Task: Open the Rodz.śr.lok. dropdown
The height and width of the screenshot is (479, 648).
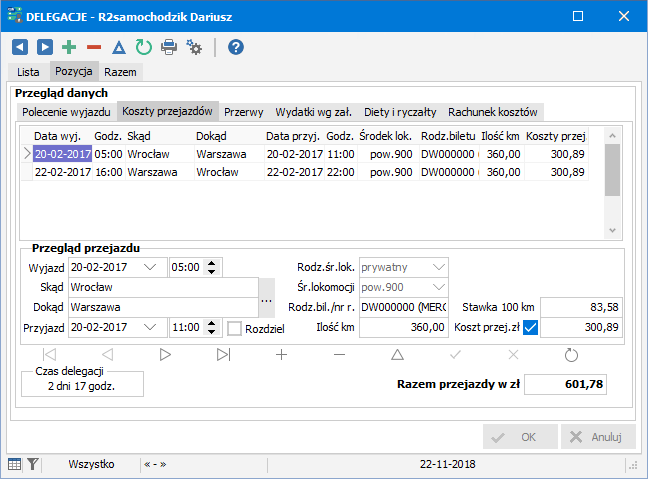Action: point(437,267)
